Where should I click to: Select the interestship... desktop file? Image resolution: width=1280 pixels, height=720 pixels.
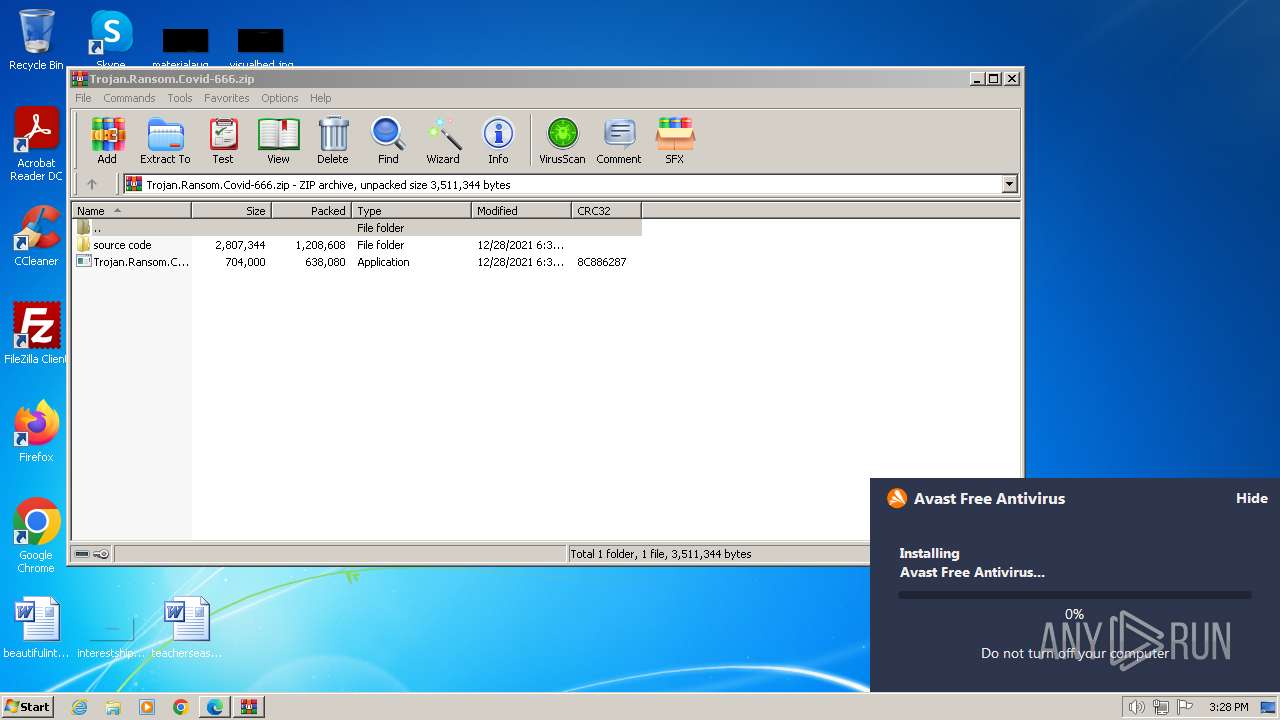click(x=111, y=635)
